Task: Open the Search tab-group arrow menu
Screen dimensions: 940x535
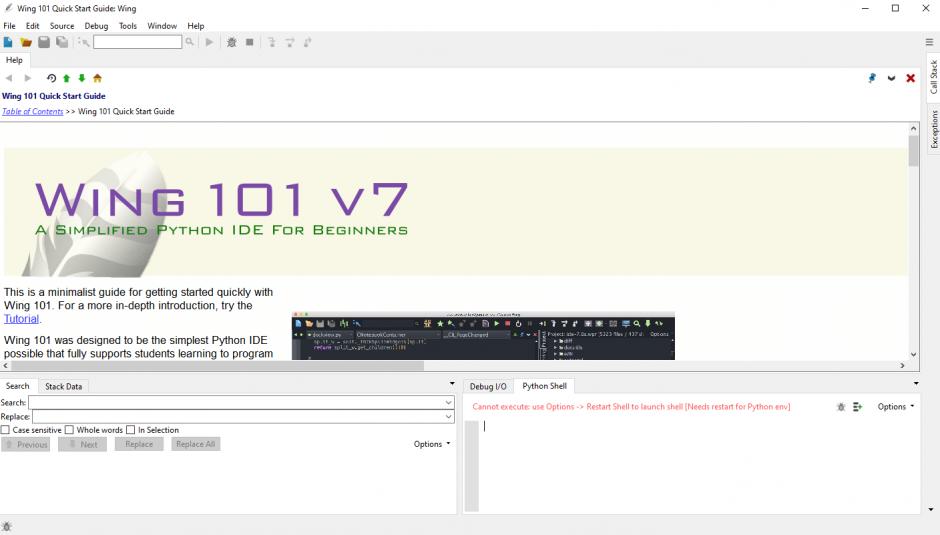Action: [x=452, y=384]
